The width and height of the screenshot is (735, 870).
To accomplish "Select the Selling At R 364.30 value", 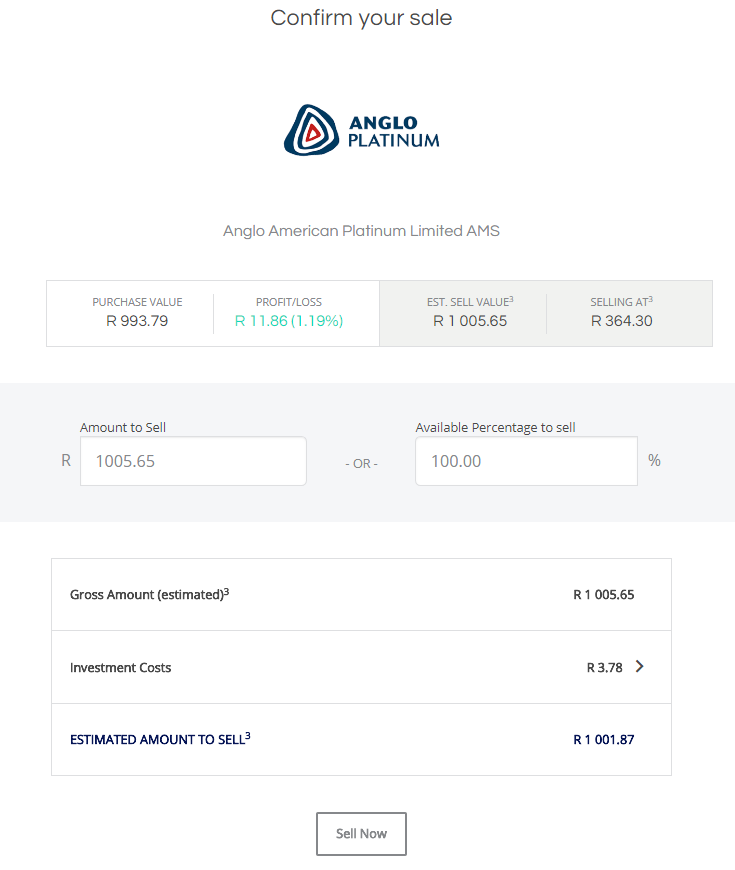I will (621, 321).
